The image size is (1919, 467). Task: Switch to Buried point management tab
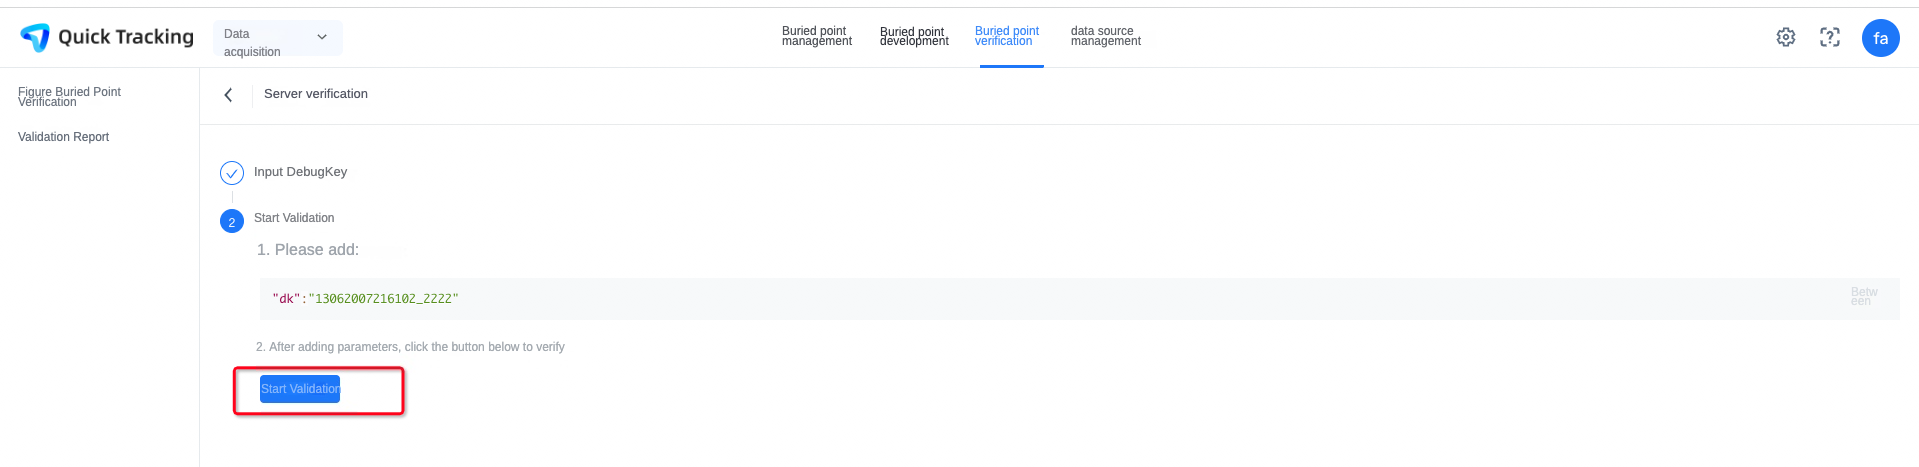point(817,36)
